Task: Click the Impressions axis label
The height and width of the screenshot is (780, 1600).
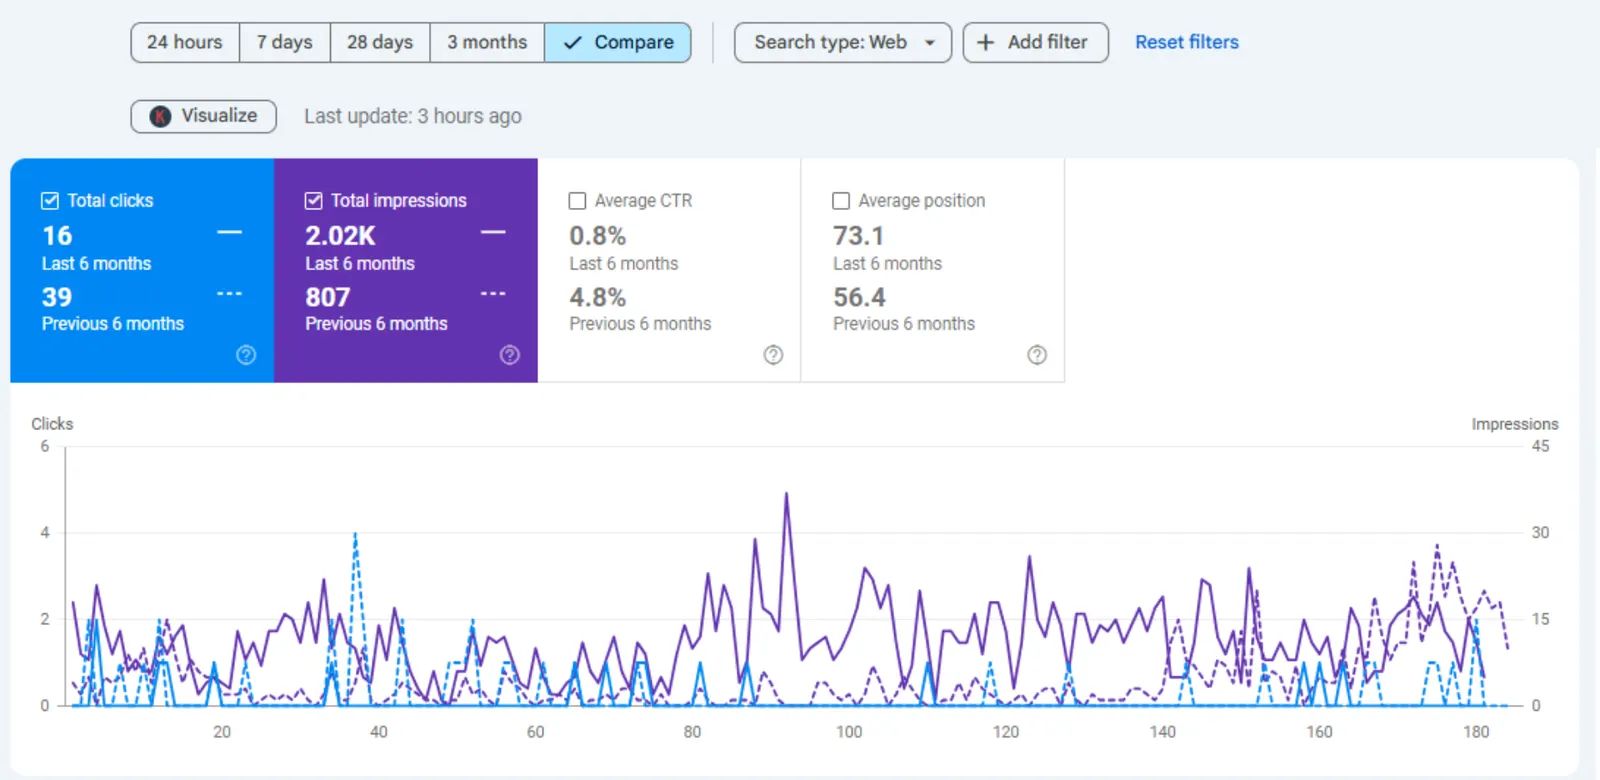Action: (1515, 424)
